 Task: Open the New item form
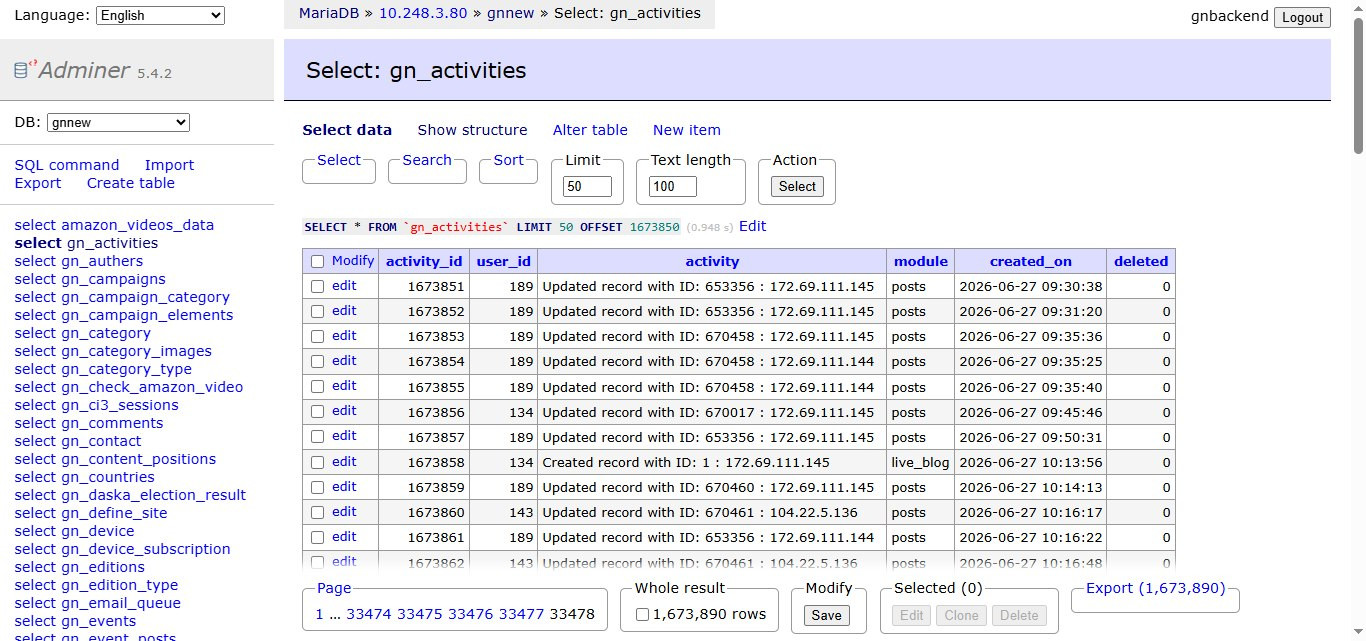pos(687,130)
